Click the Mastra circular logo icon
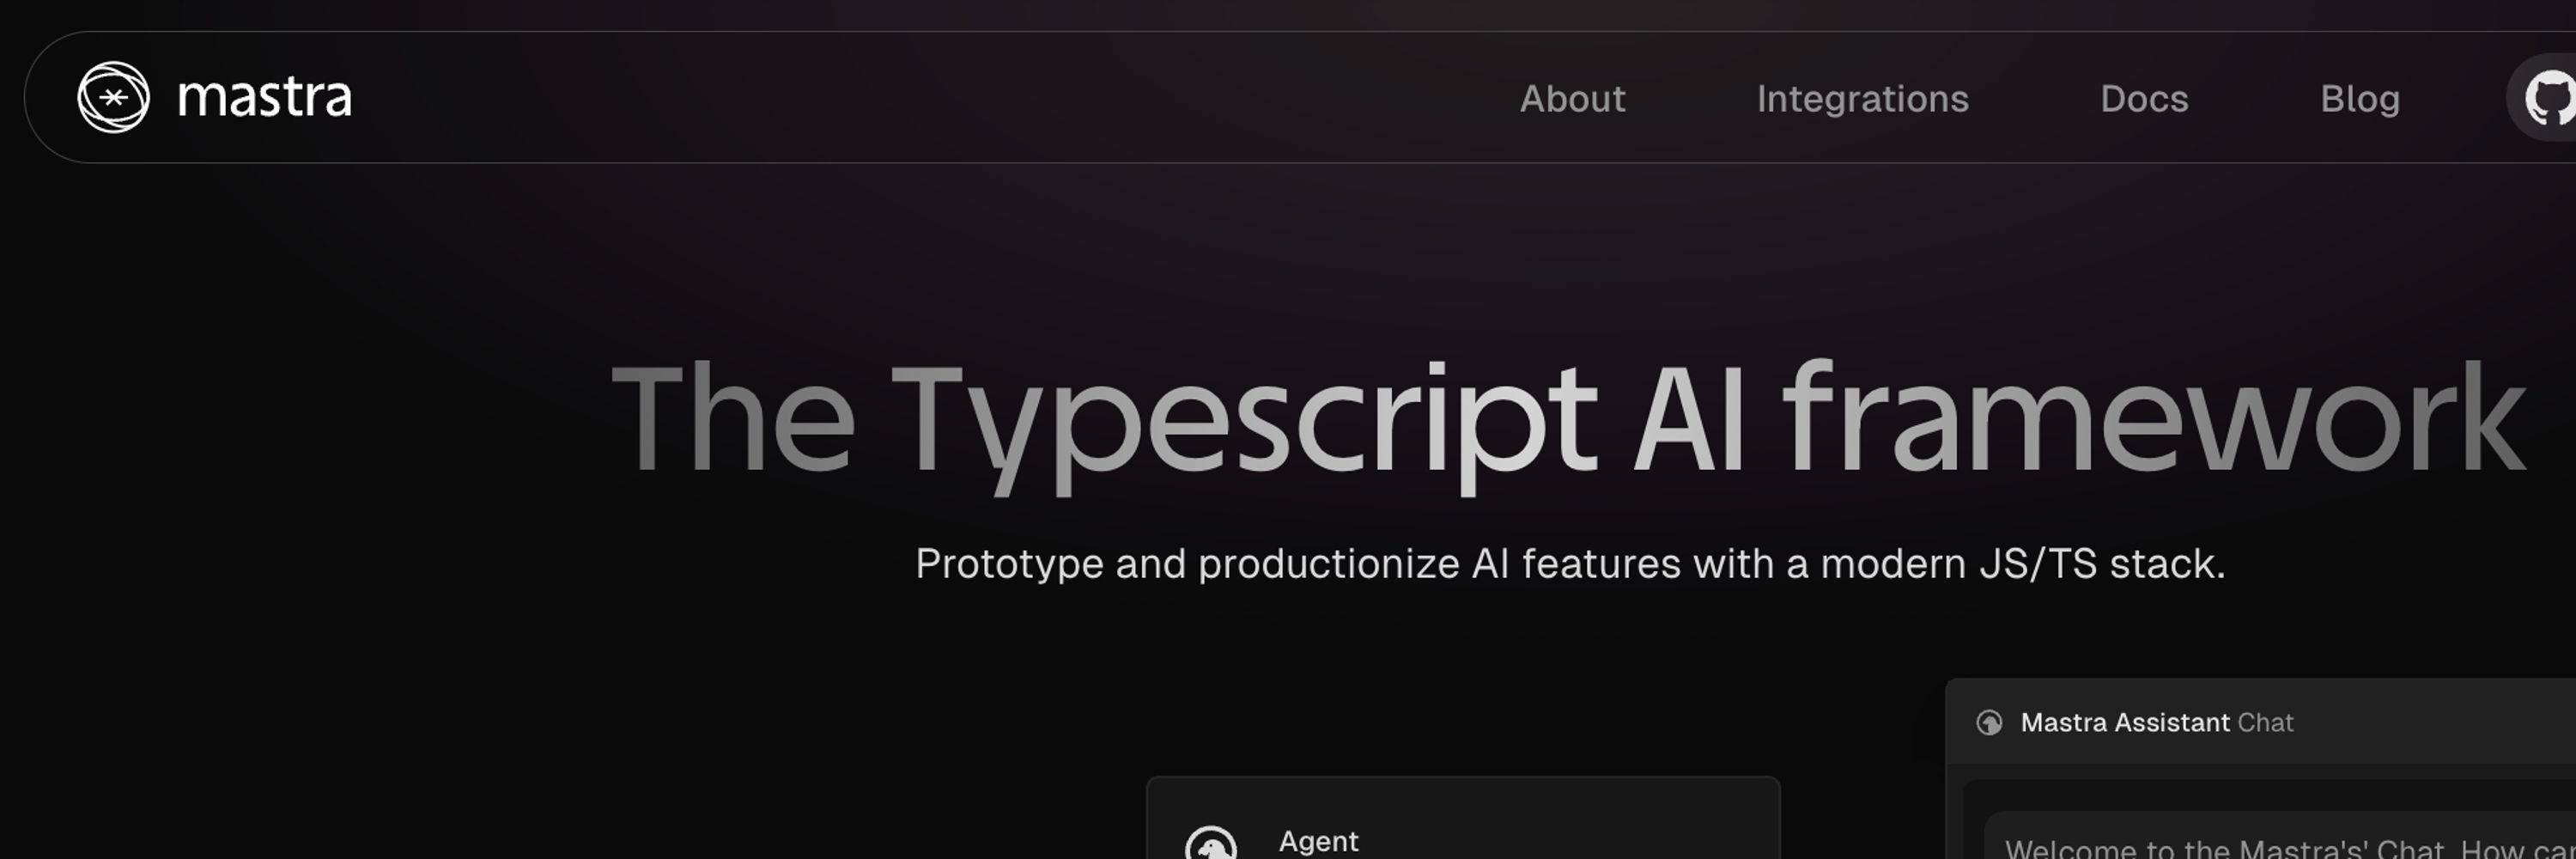The width and height of the screenshot is (2576, 859). coord(113,97)
